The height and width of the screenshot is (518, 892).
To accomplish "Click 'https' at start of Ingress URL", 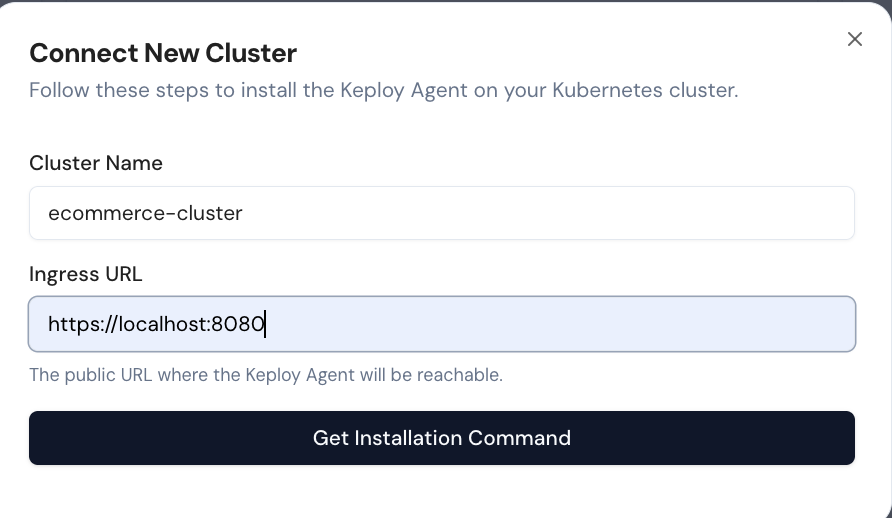I will (x=70, y=324).
